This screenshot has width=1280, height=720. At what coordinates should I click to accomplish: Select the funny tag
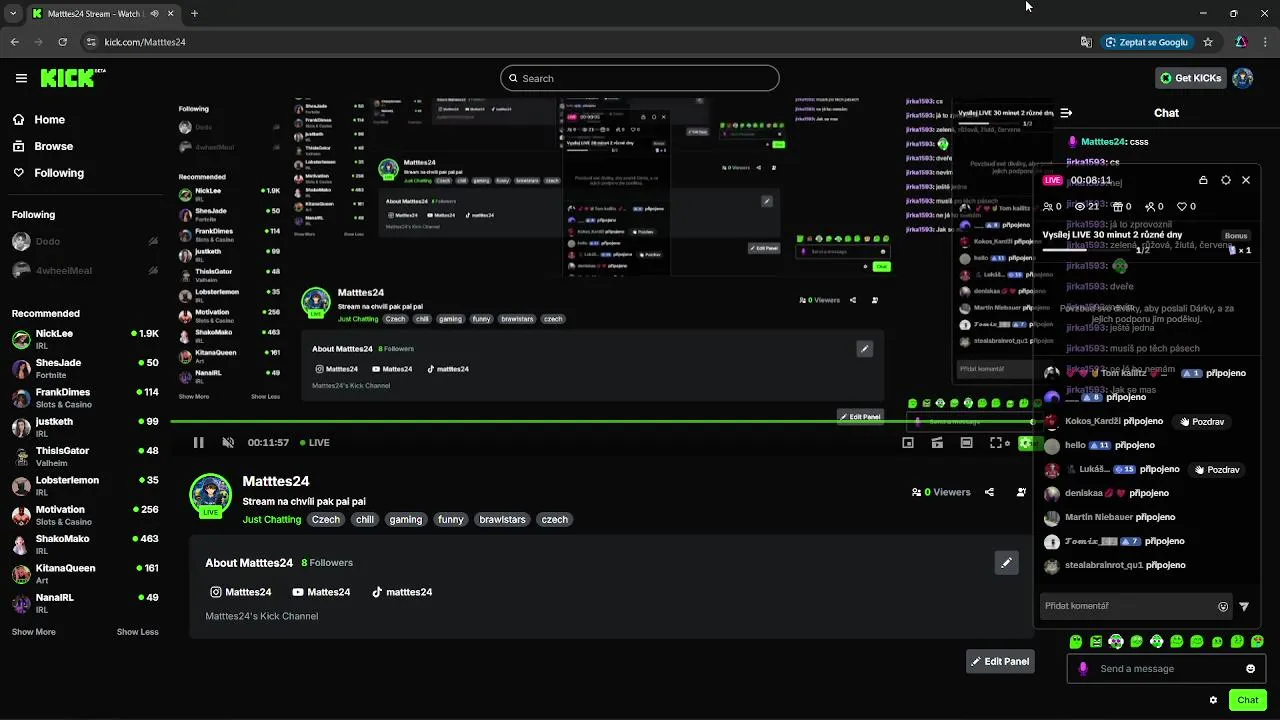pos(450,520)
